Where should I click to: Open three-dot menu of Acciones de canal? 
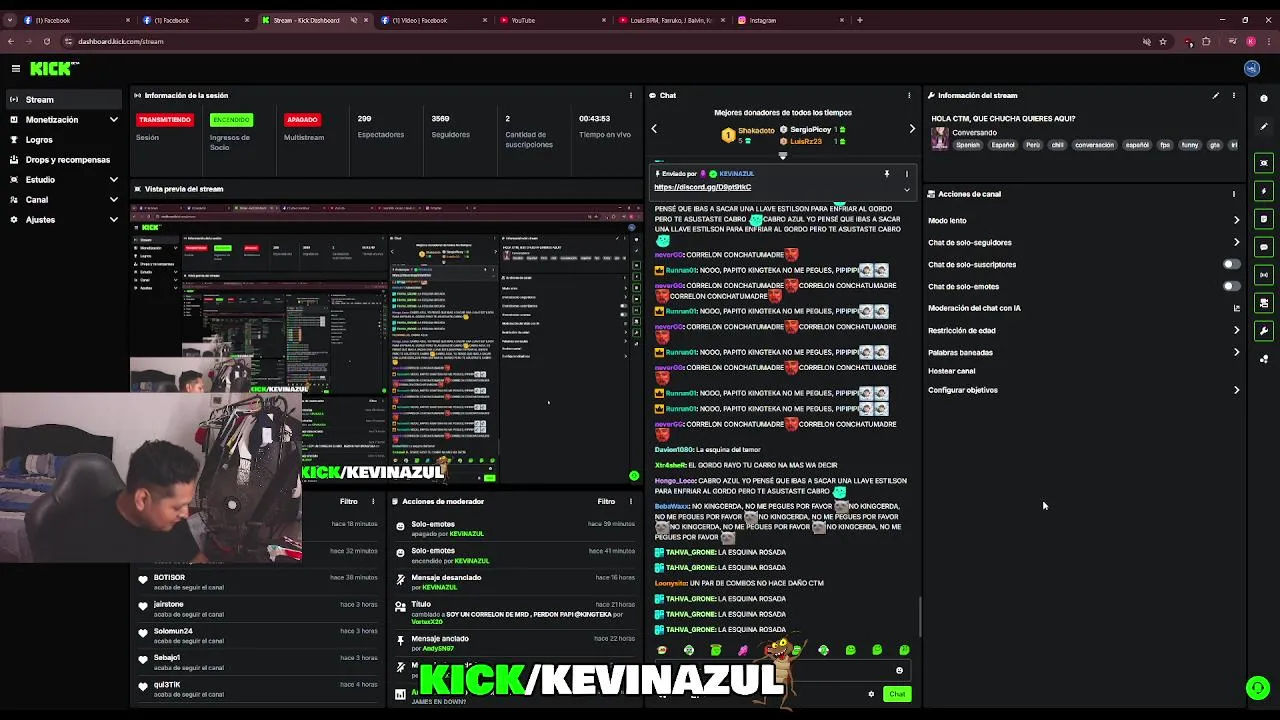[1234, 194]
